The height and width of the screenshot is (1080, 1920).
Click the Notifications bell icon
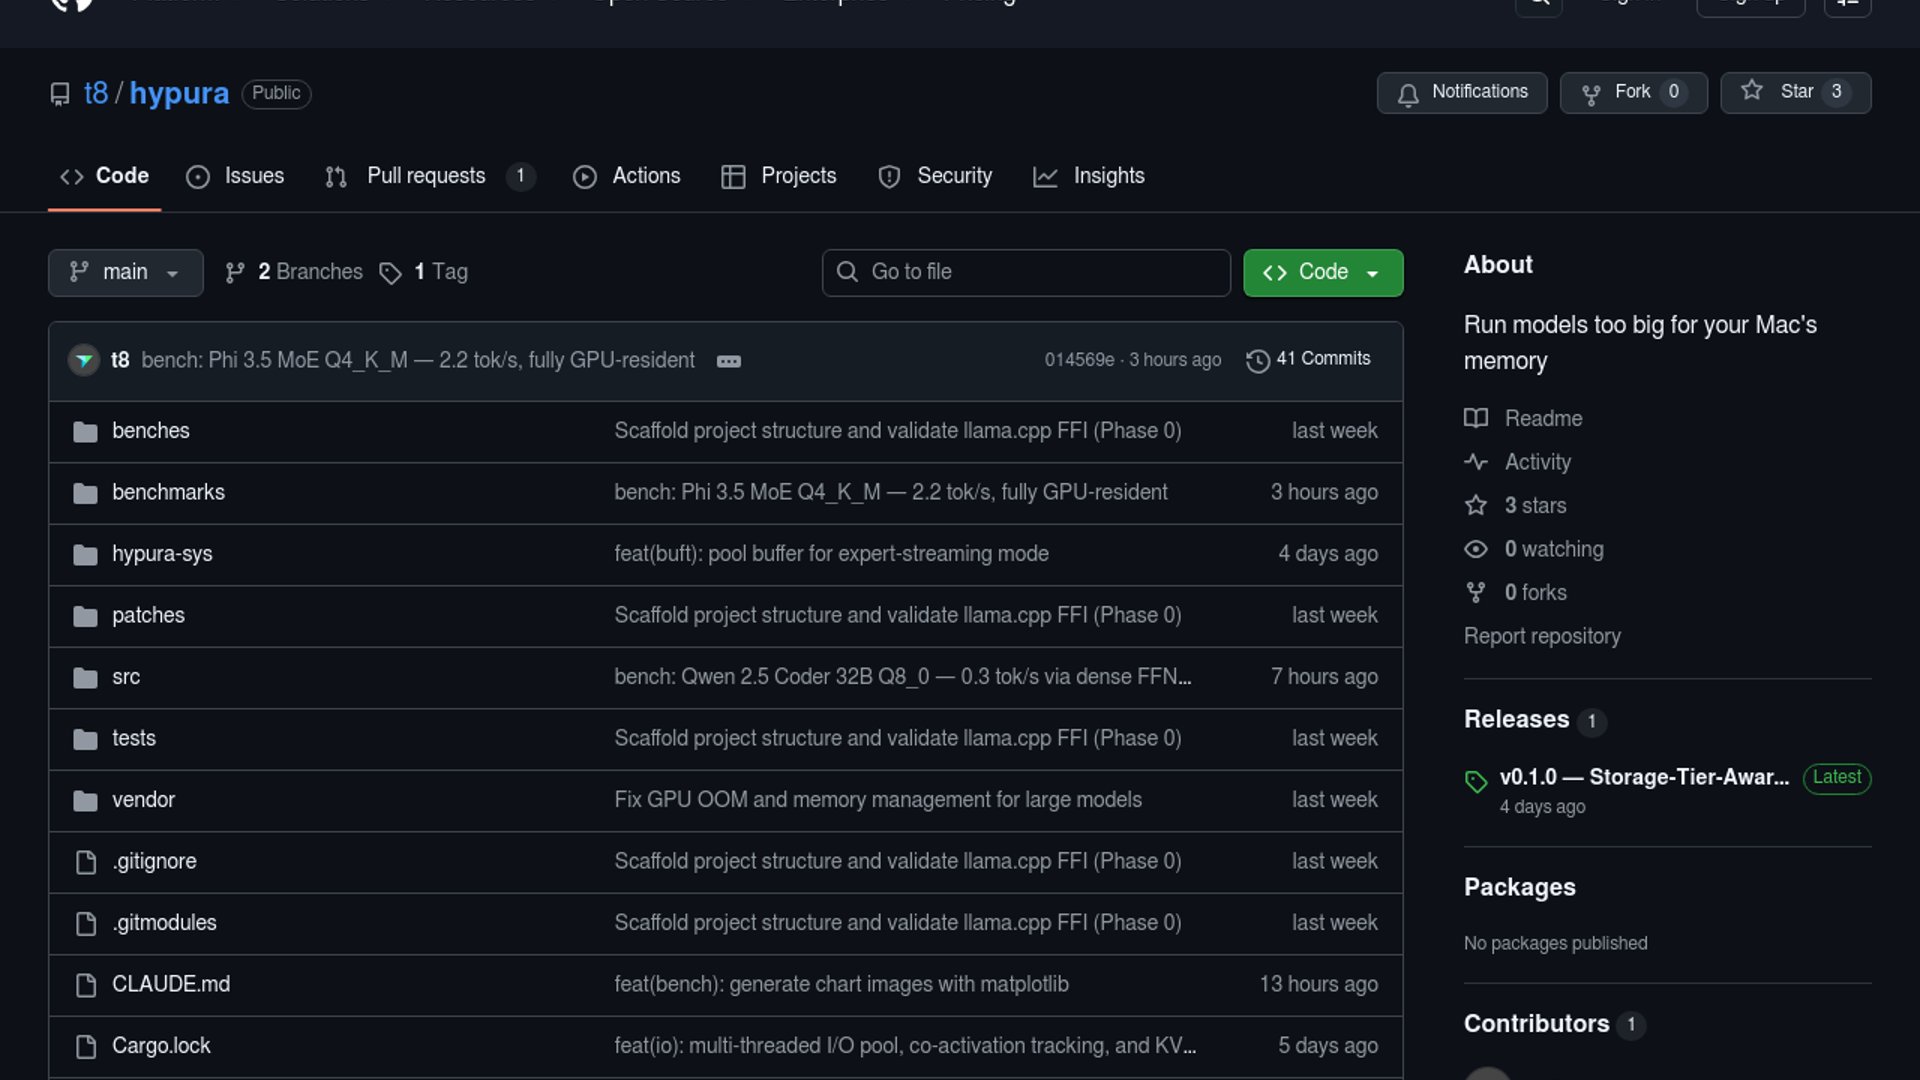click(1408, 94)
